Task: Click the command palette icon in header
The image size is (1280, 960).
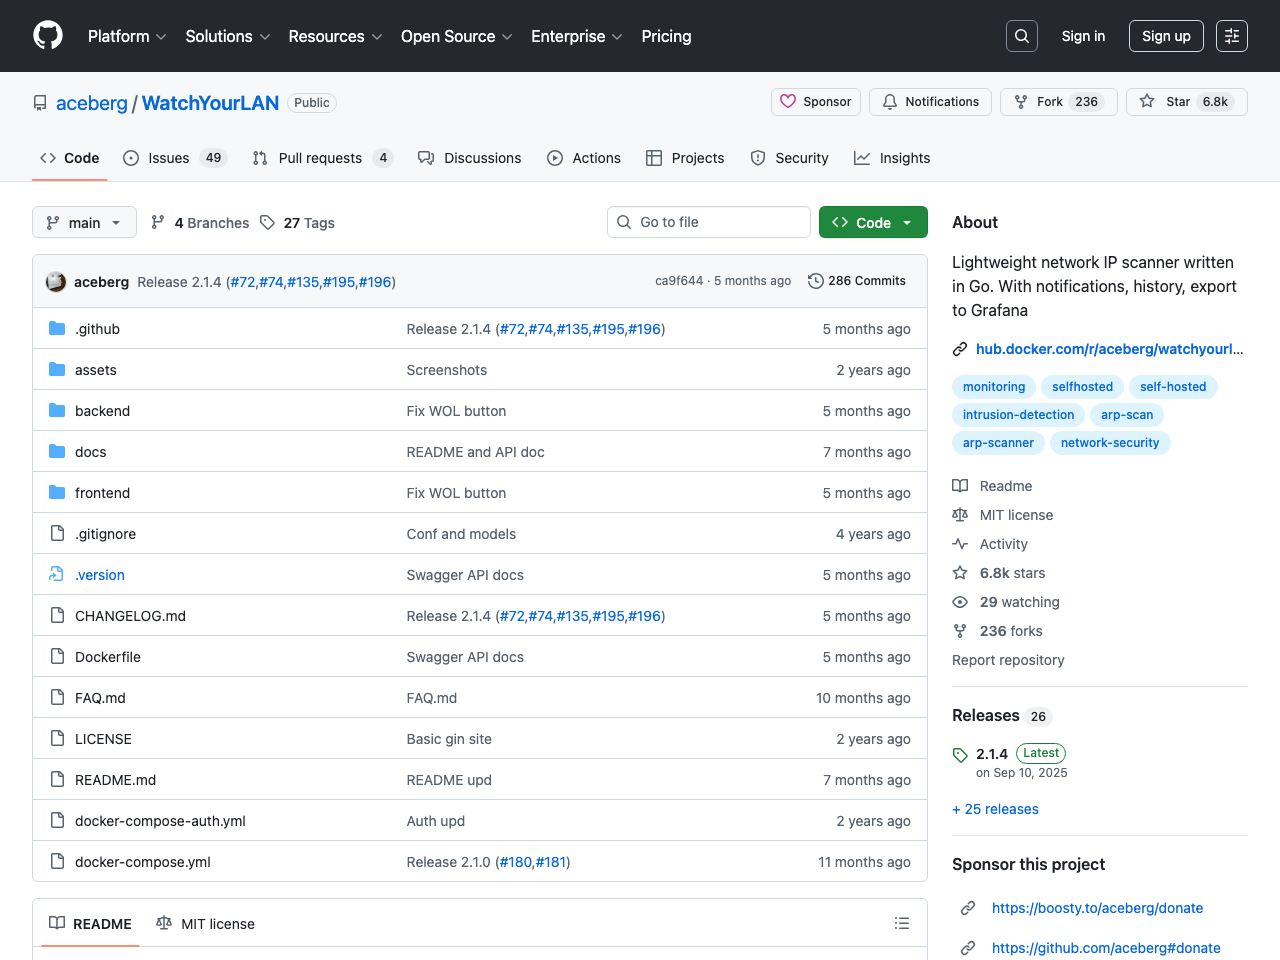Action: 1231,36
